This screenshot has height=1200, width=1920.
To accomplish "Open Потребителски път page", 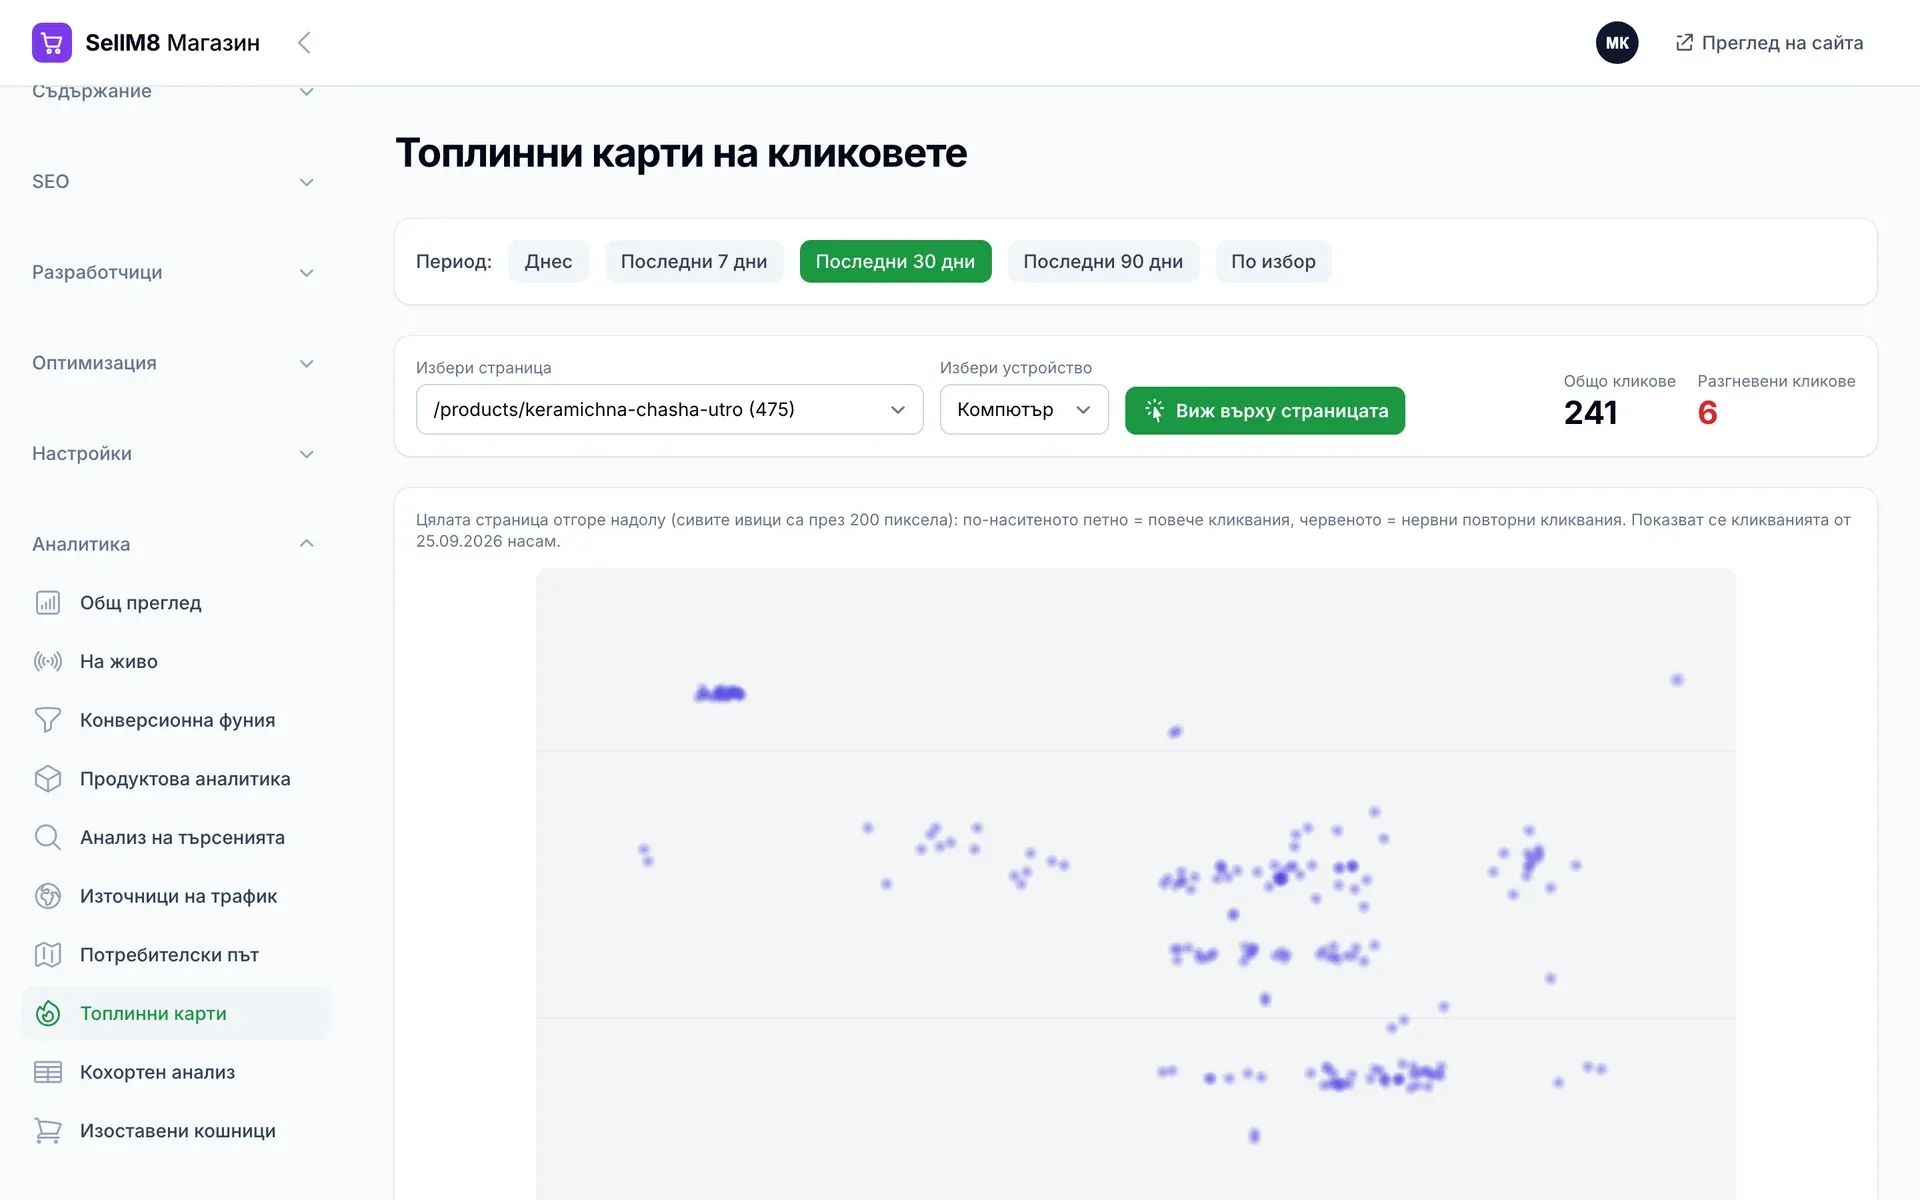I will 176,955.
